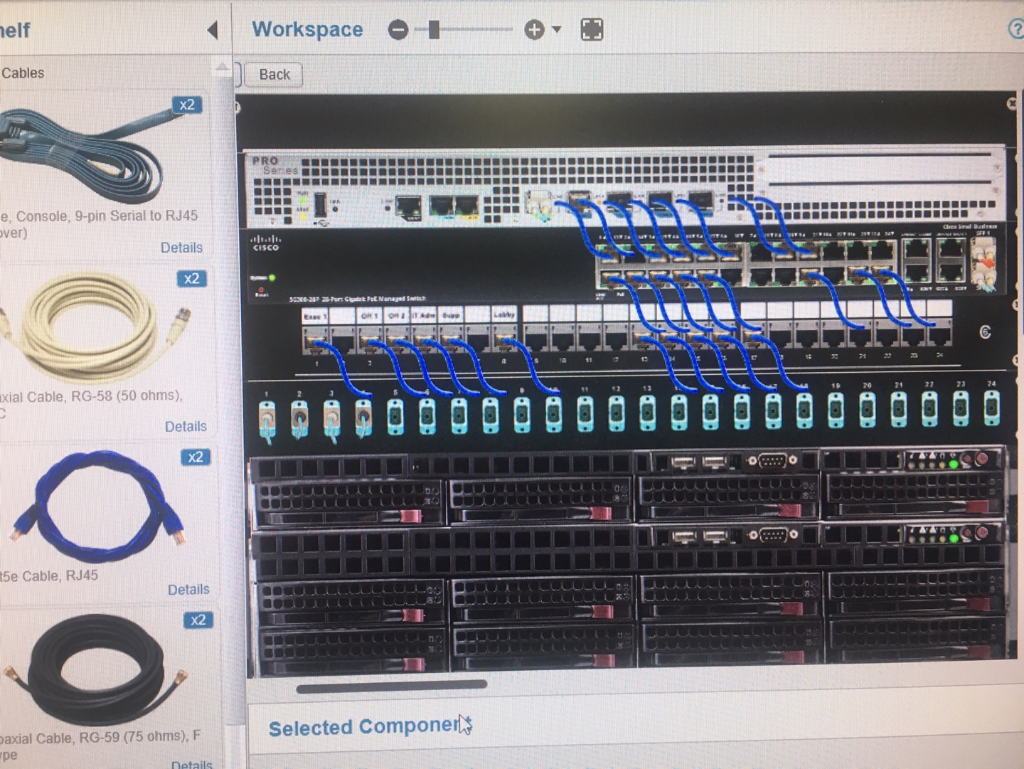Adjust the Workspace zoom slider handle

tap(434, 29)
